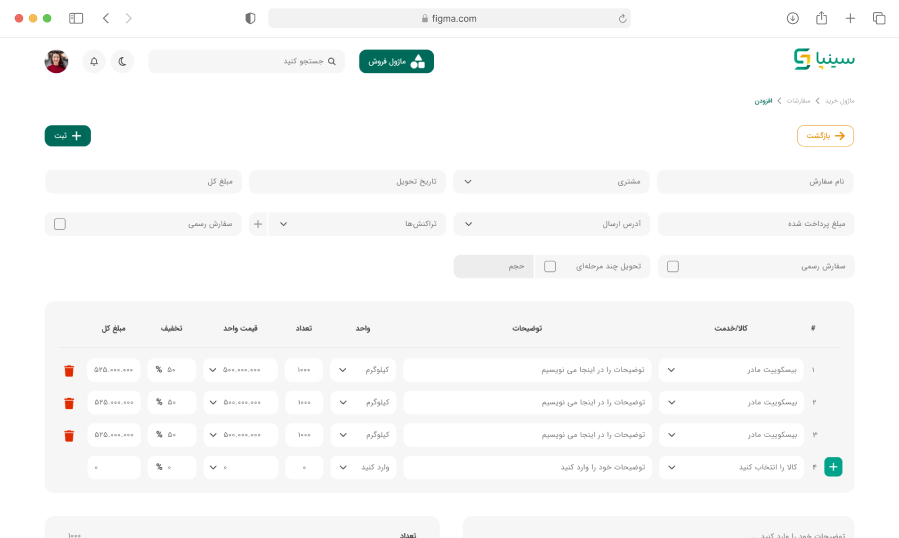
Task: Open the ماژول خرید breadcrumb link
Action: 840,101
